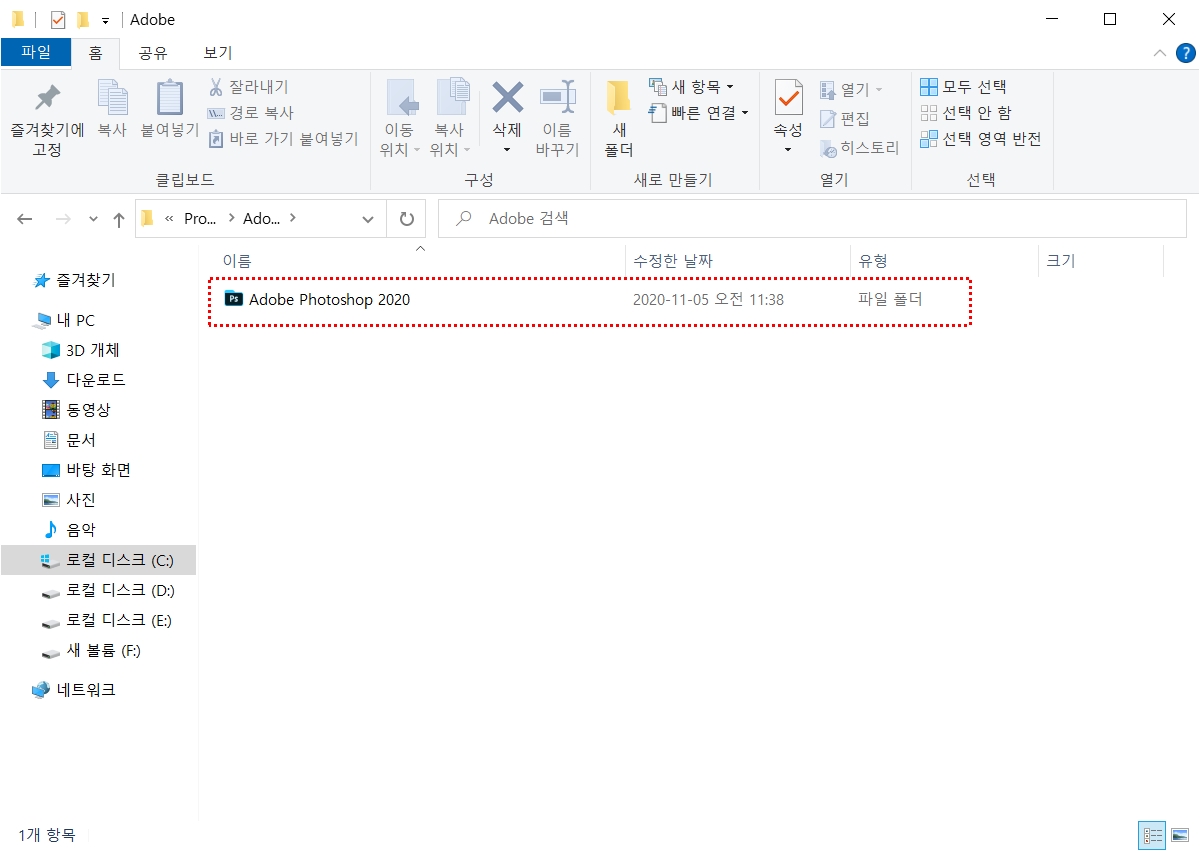
Task: Click the 삭제 (Delete) X icon
Action: (507, 98)
